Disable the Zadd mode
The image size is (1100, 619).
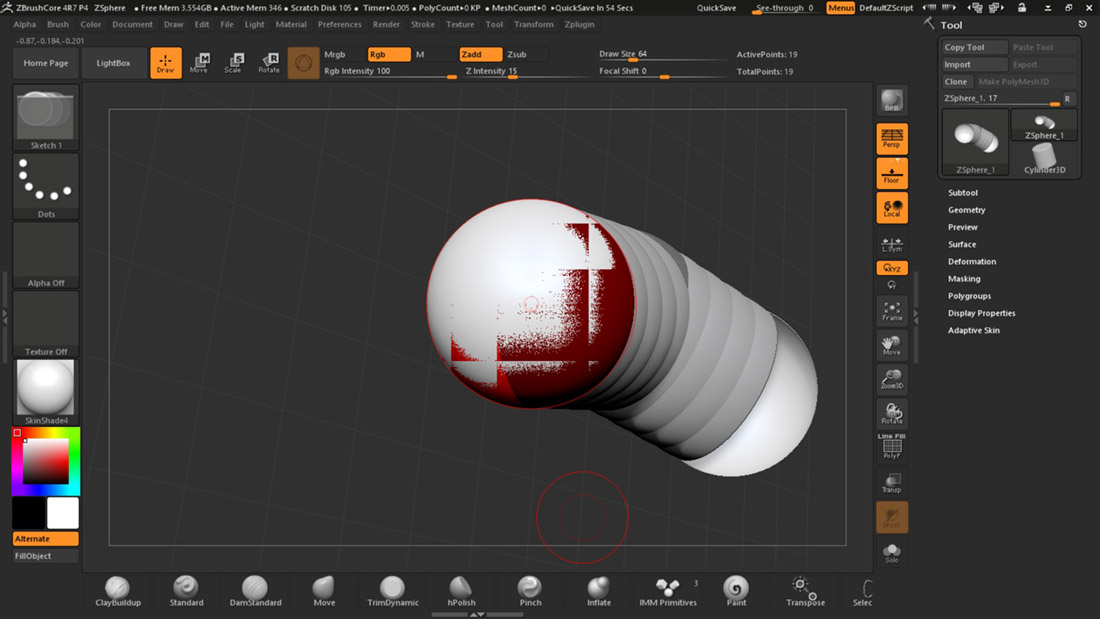481,55
